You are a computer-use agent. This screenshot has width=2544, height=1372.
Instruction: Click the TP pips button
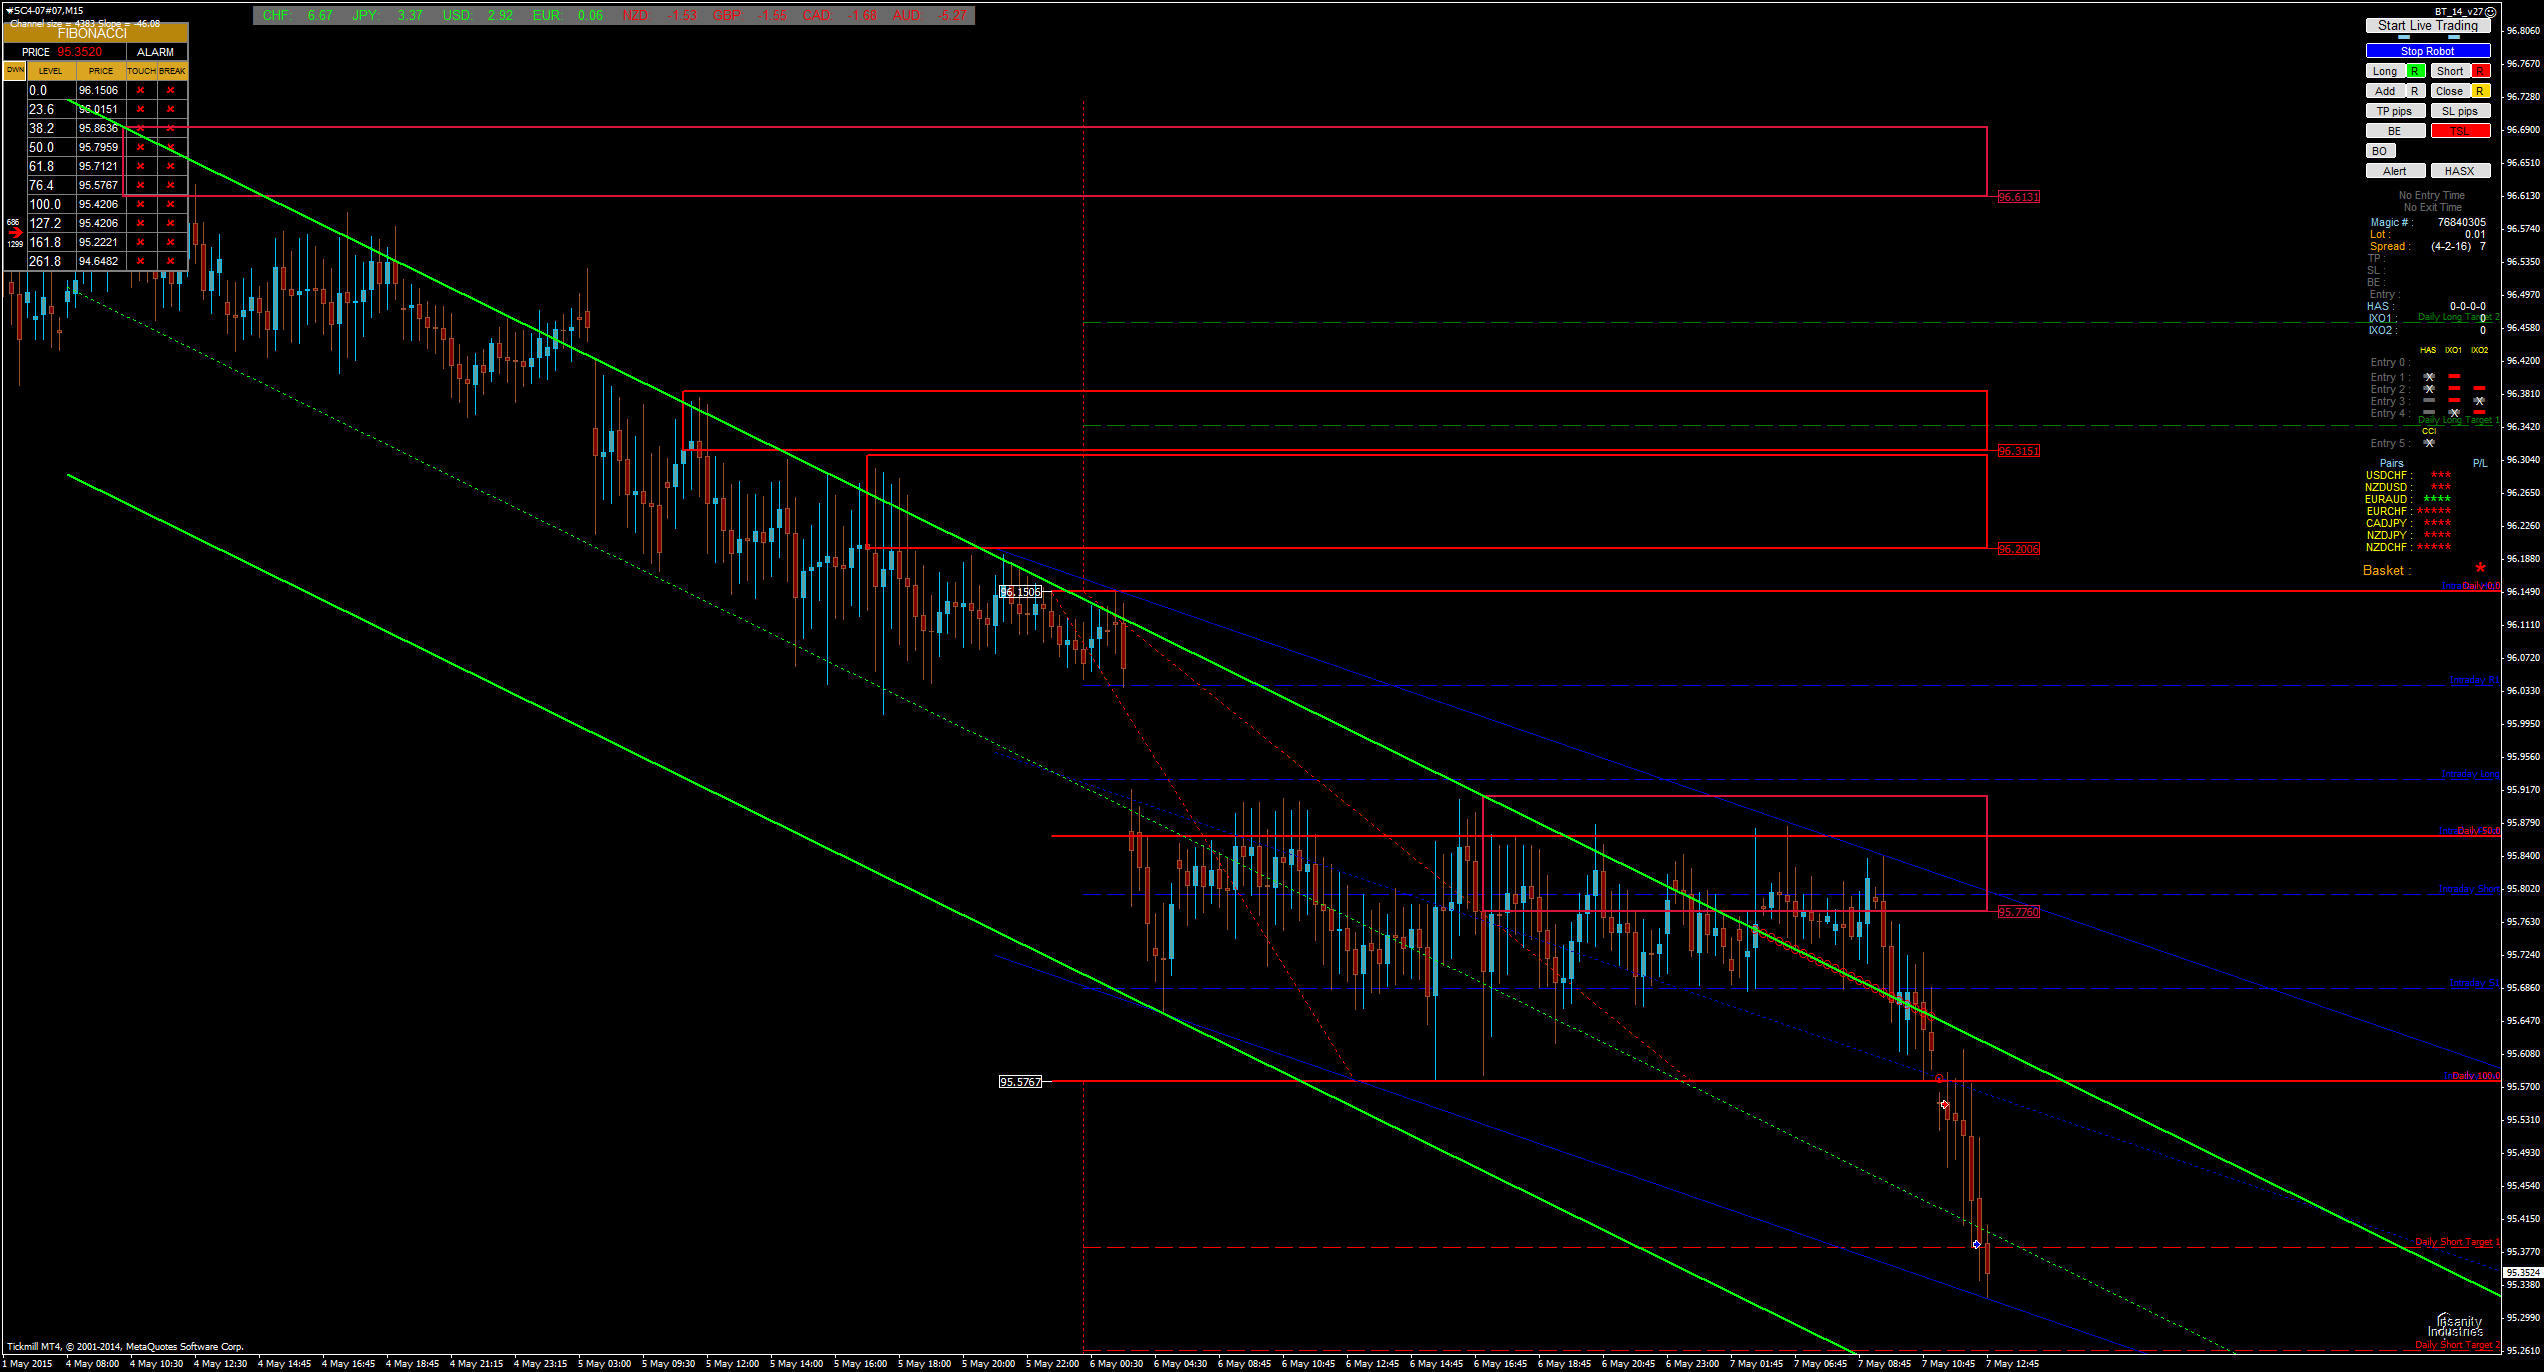click(2395, 111)
